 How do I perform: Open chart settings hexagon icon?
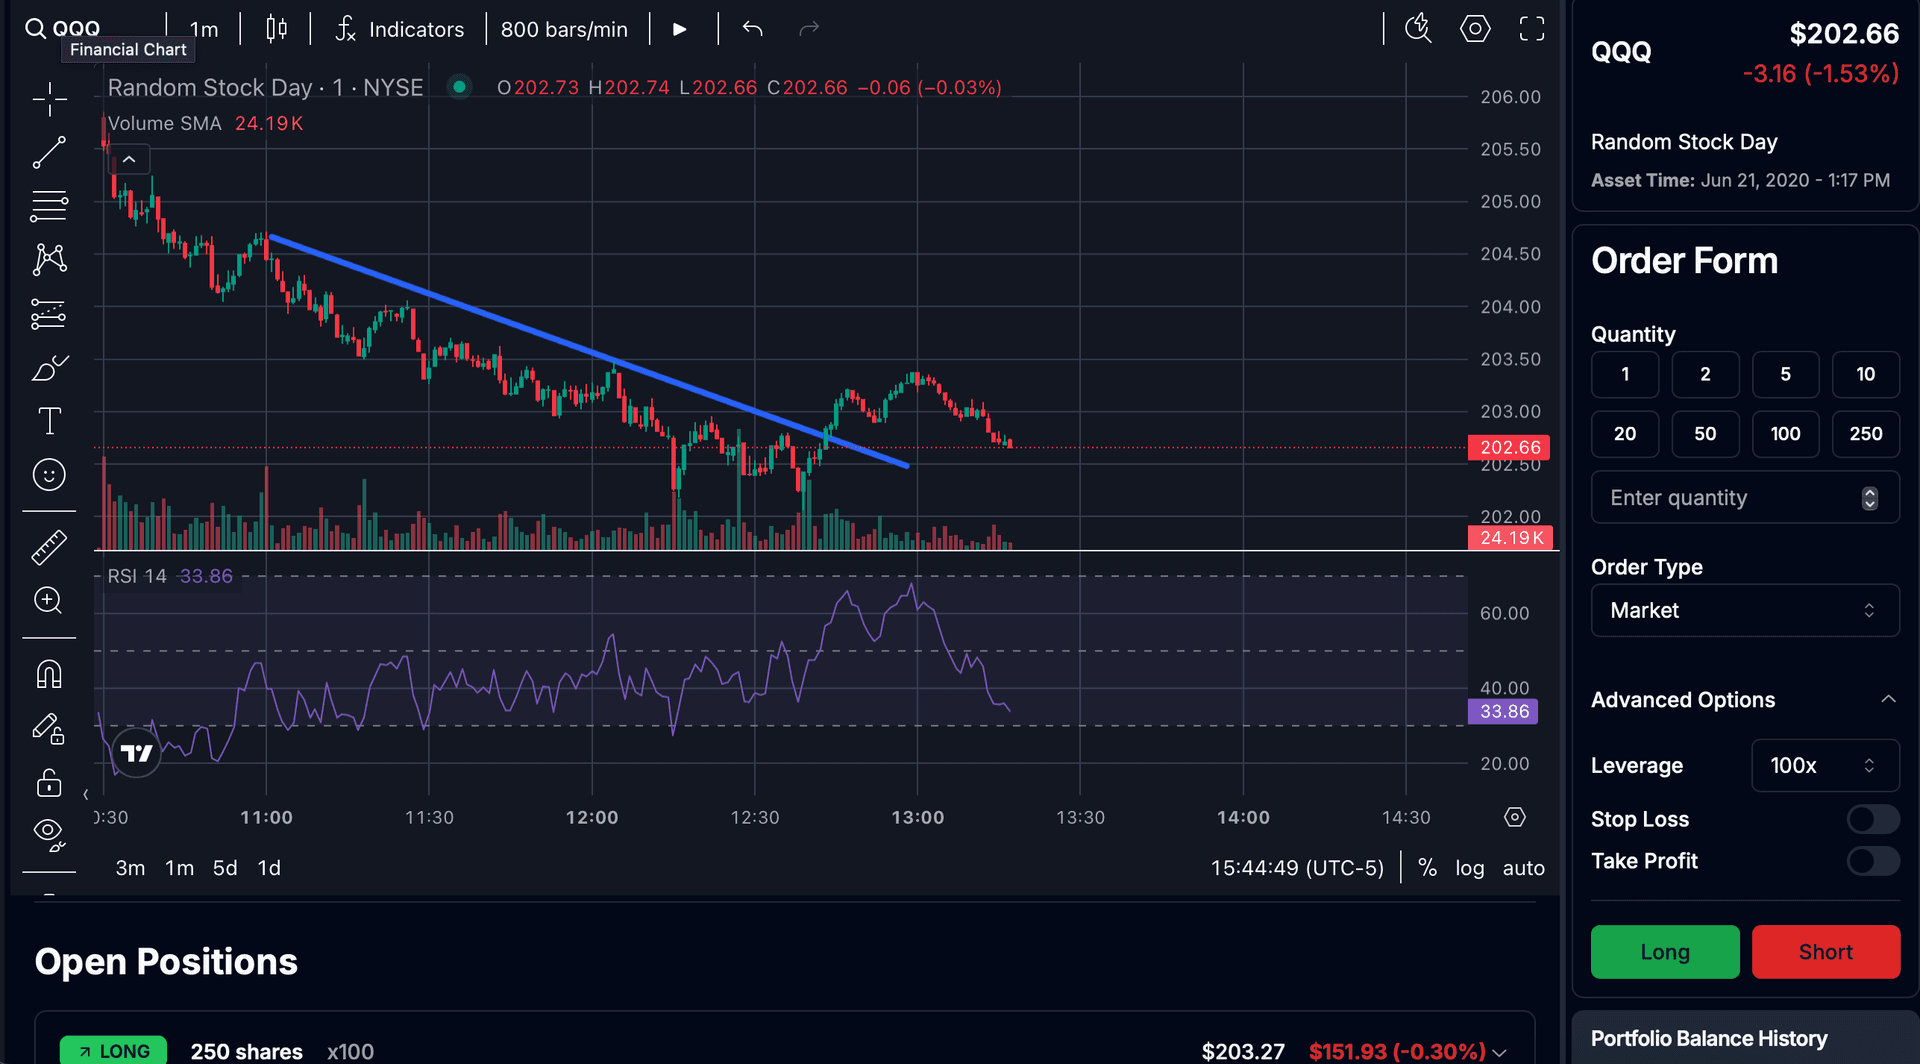point(1475,29)
